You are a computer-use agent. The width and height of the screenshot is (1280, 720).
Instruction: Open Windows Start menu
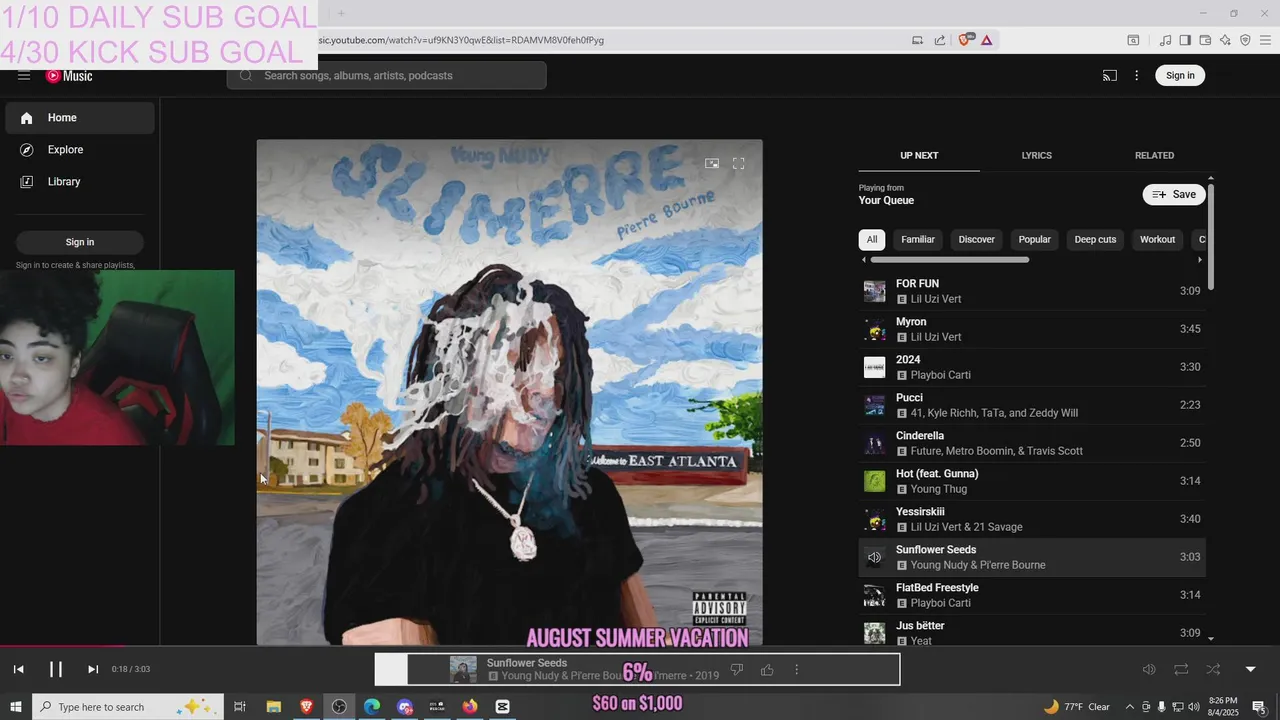point(16,707)
